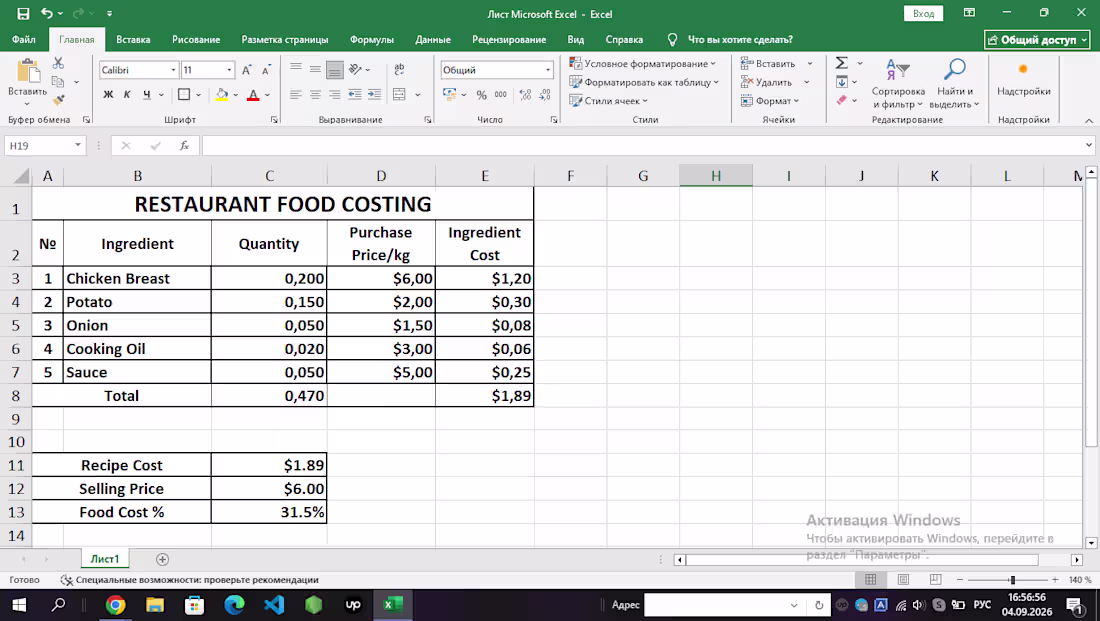Switch to the Формулы tab
1100x621 pixels.
[x=372, y=39]
